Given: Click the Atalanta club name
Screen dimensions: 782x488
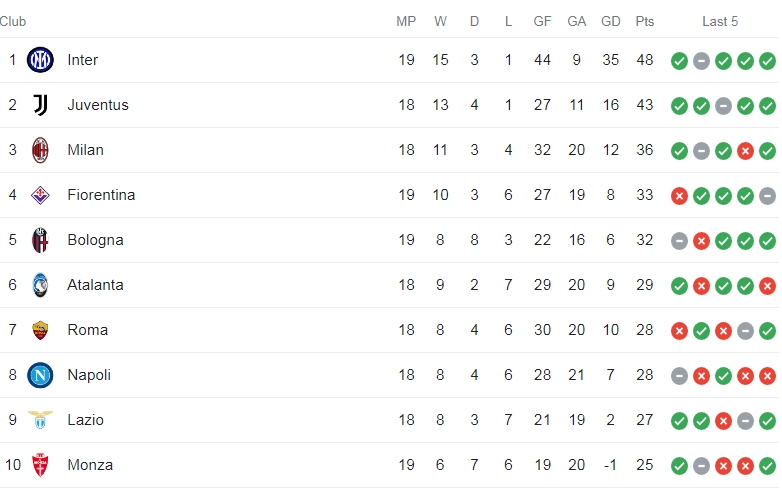Looking at the screenshot, I should pos(95,285).
